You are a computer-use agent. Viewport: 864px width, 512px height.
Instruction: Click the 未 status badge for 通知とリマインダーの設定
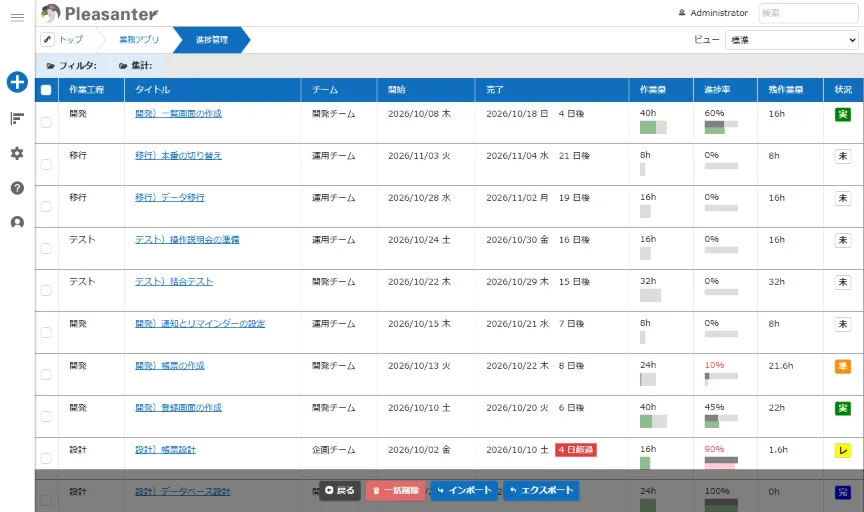pyautogui.click(x=843, y=324)
